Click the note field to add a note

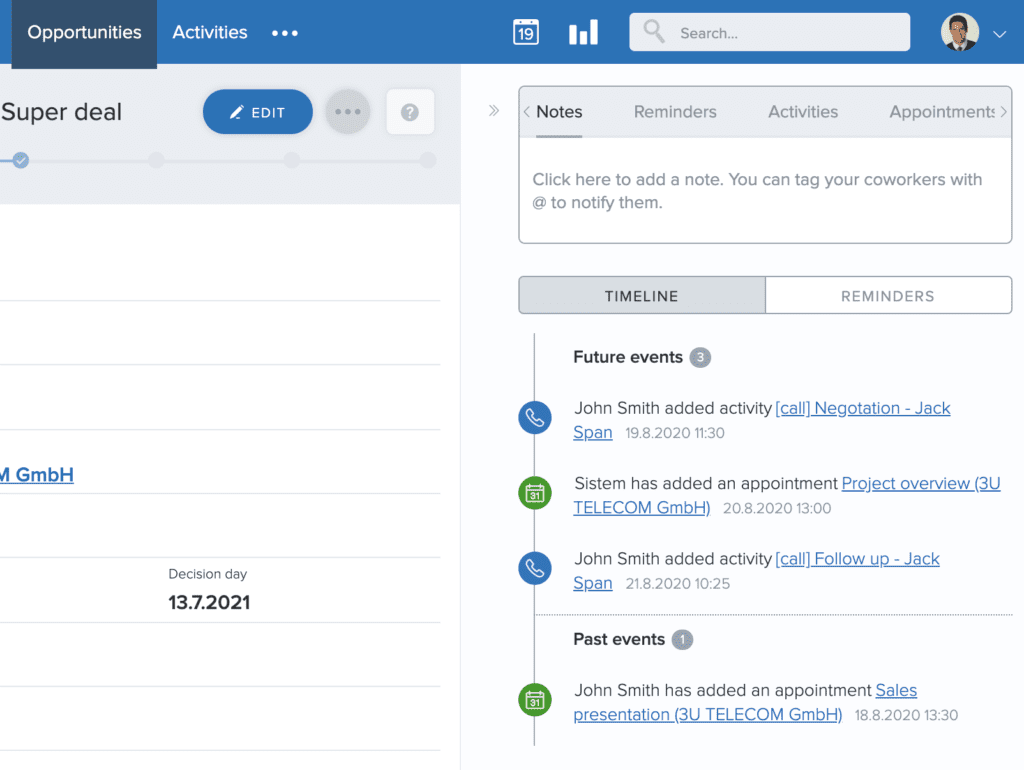[764, 190]
